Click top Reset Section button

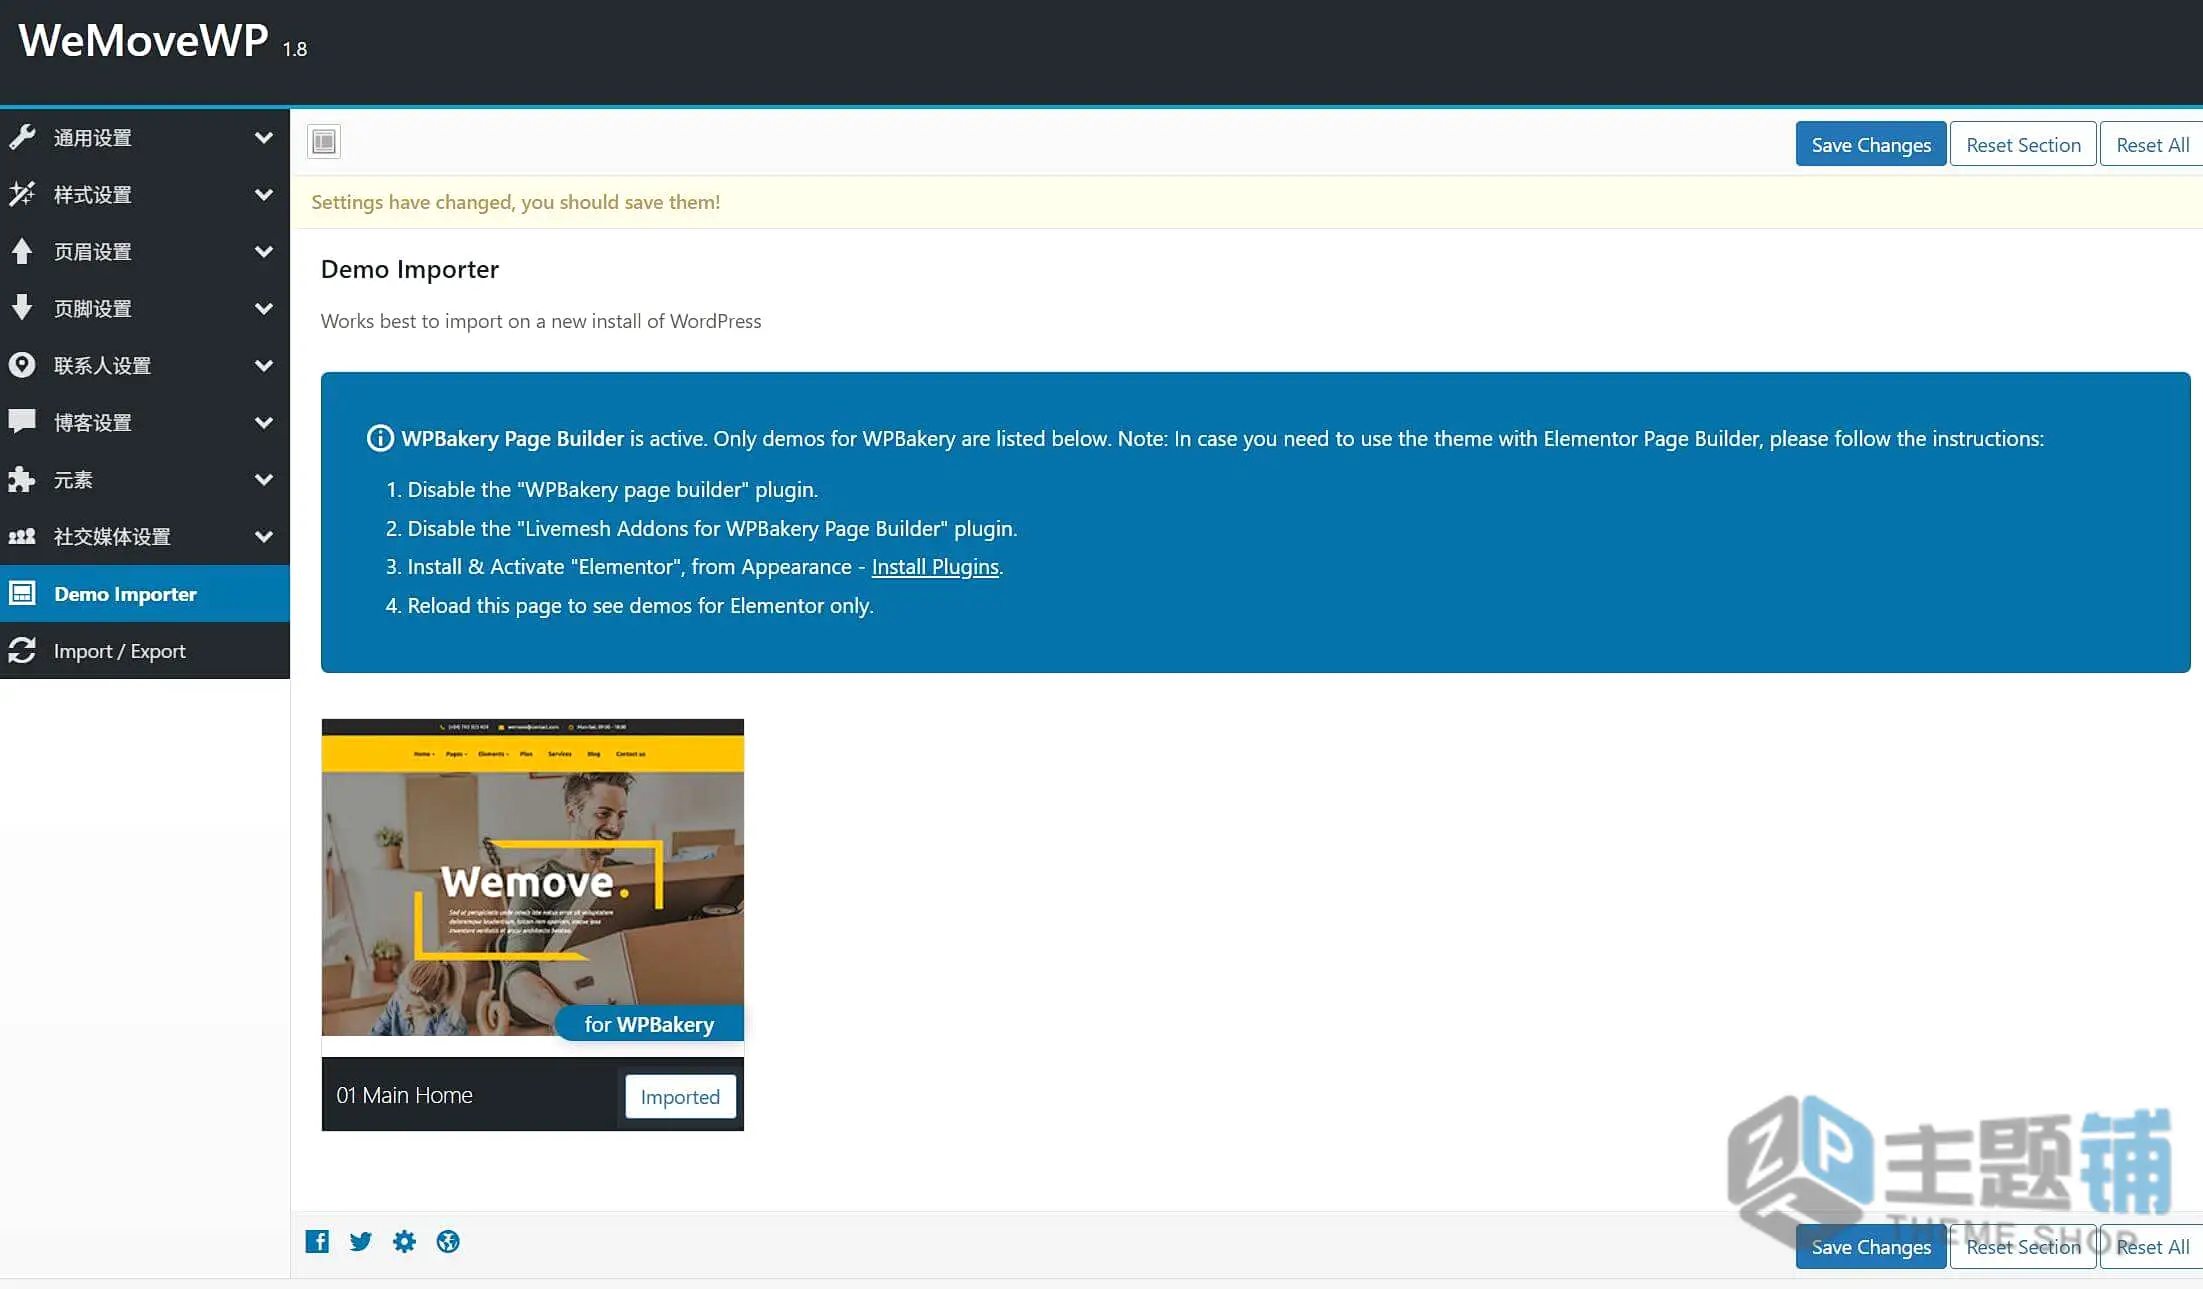[2022, 144]
